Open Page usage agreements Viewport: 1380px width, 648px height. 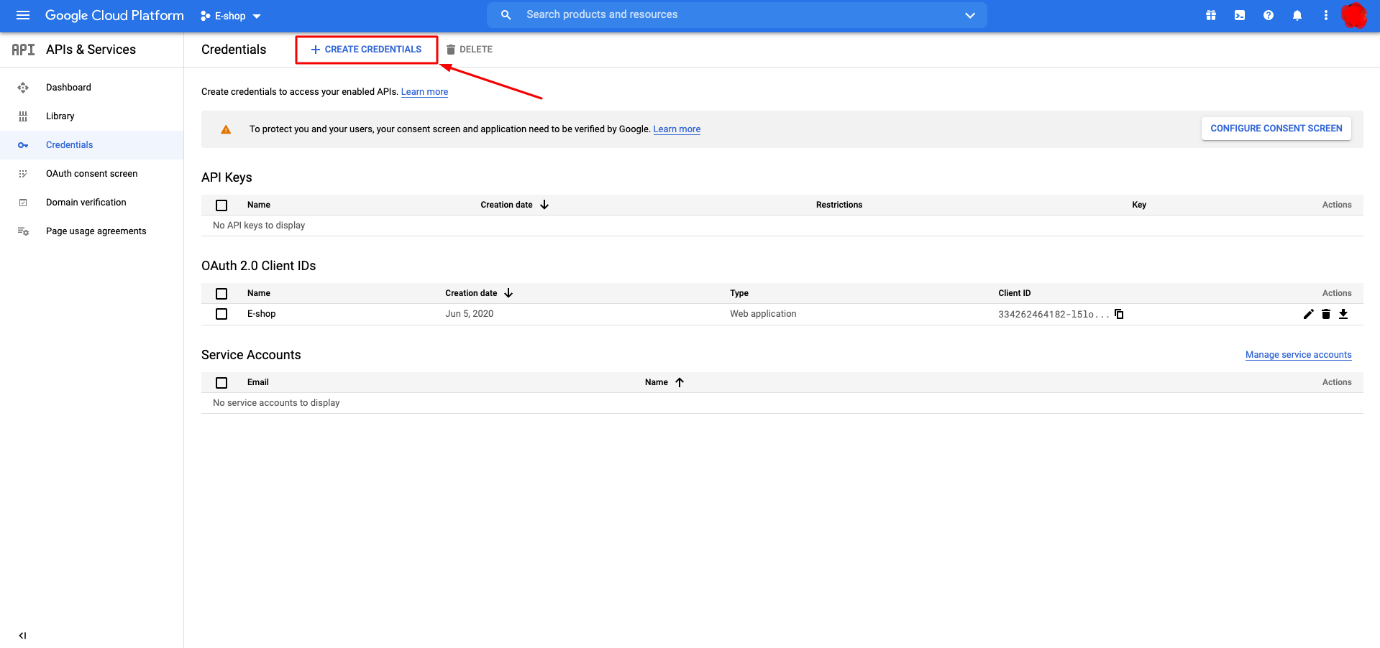pos(96,231)
